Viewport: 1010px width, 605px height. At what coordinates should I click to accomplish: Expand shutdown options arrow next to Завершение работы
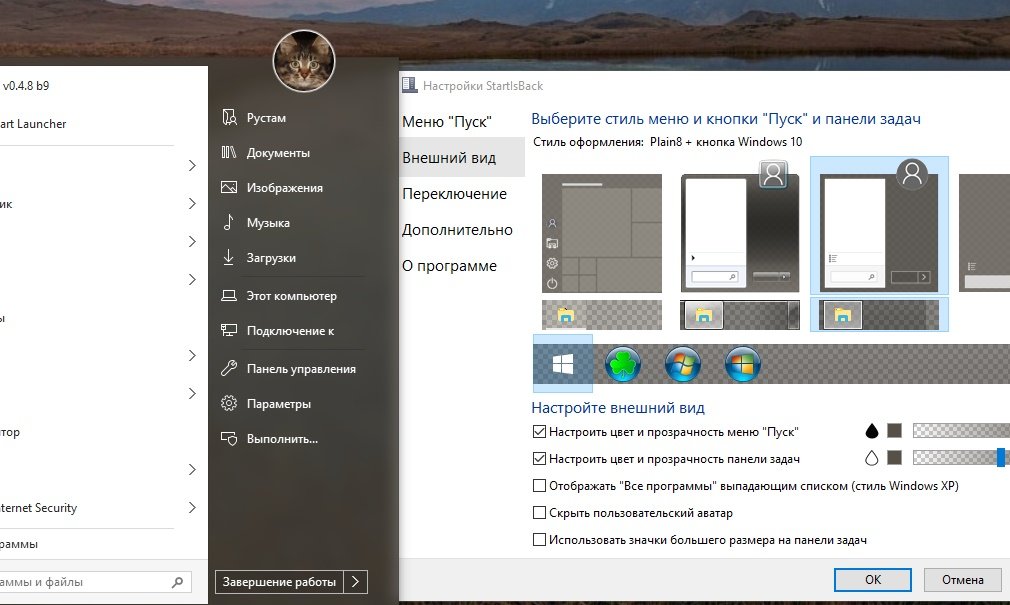(356, 582)
